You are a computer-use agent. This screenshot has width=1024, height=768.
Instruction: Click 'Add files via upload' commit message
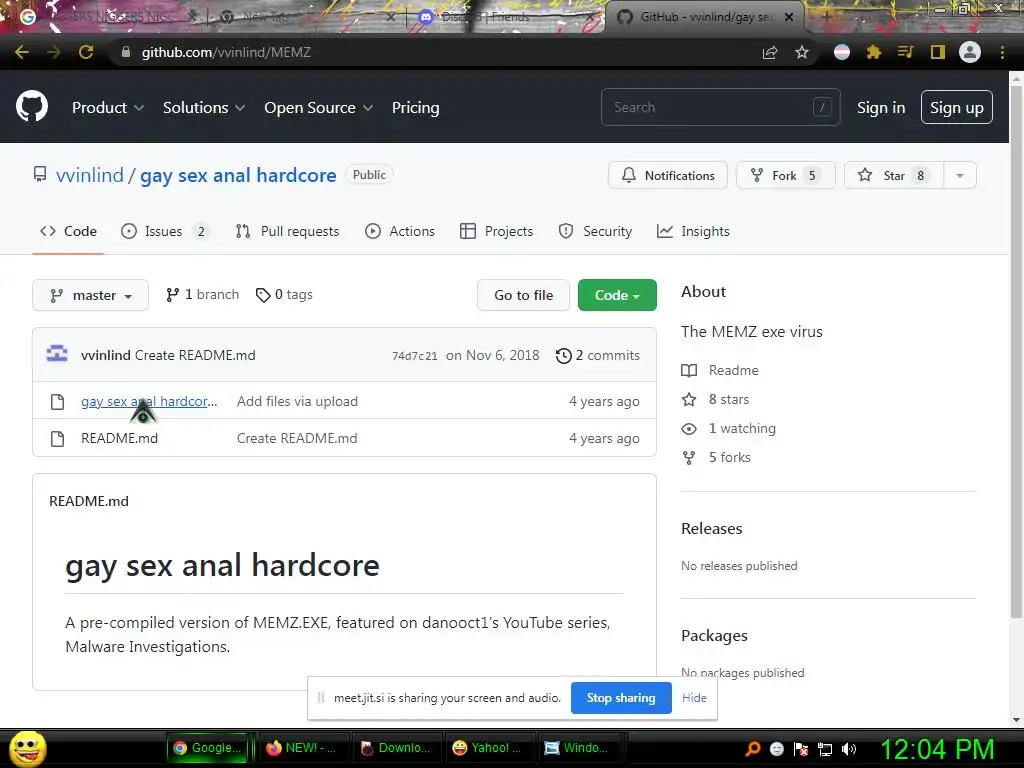coord(297,402)
